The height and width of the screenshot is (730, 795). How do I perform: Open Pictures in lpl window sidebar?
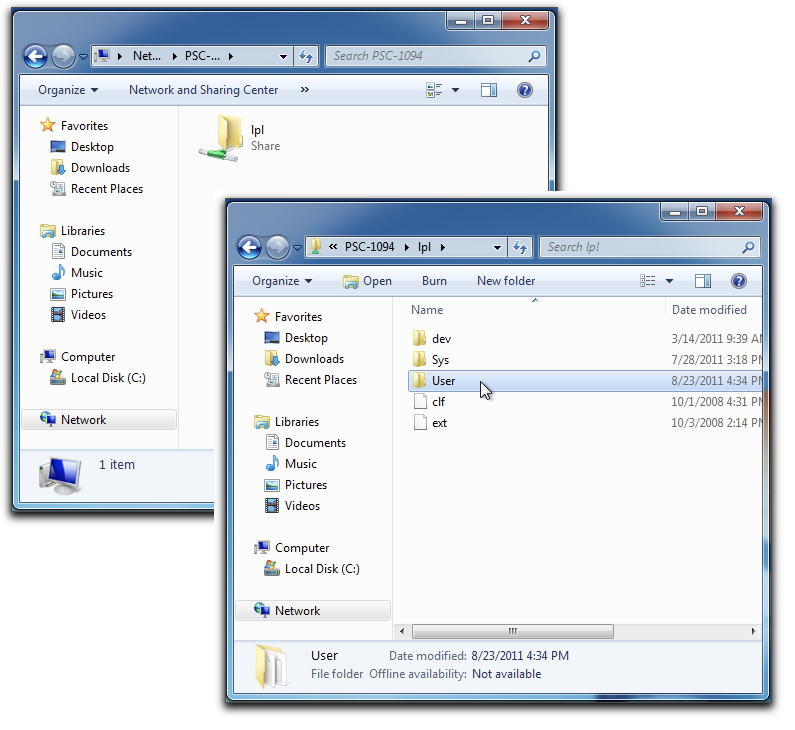tap(296, 485)
